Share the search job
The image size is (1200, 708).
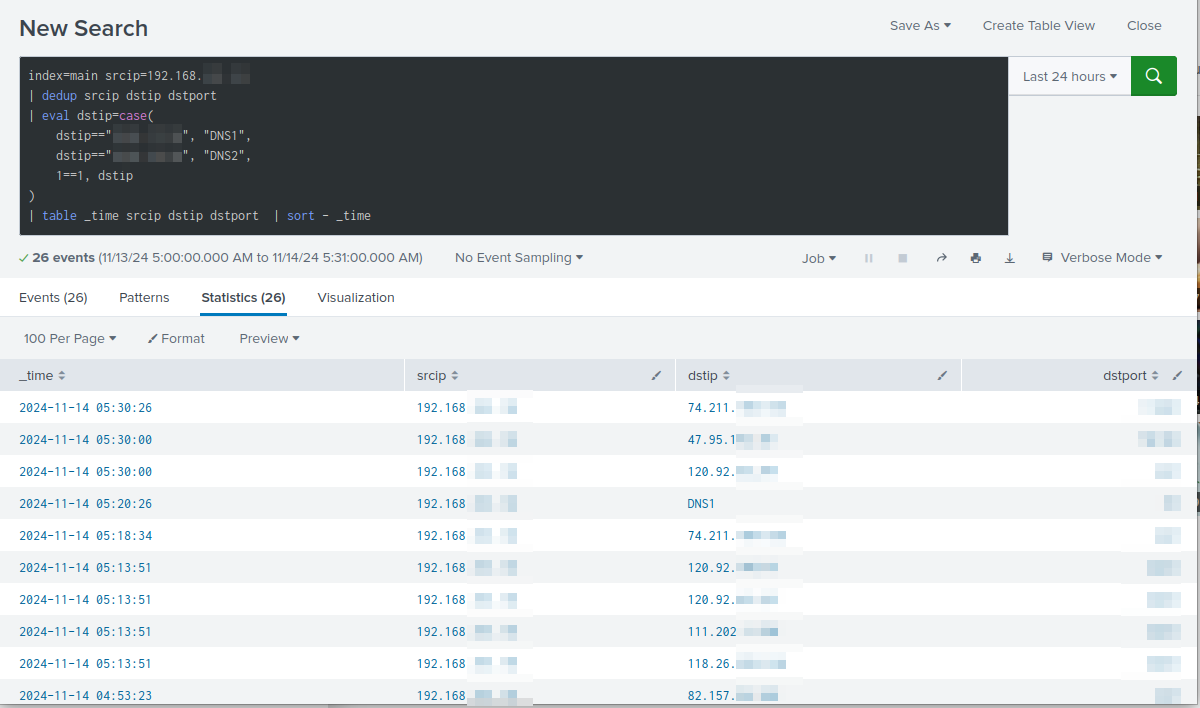pyautogui.click(x=941, y=258)
